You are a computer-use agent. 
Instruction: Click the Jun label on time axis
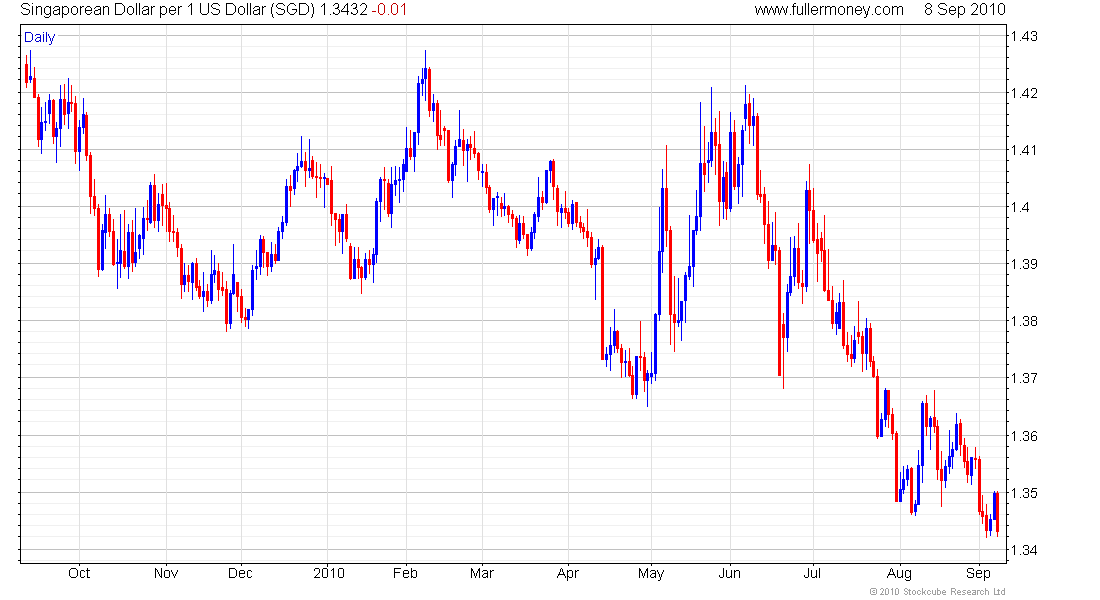point(730,573)
